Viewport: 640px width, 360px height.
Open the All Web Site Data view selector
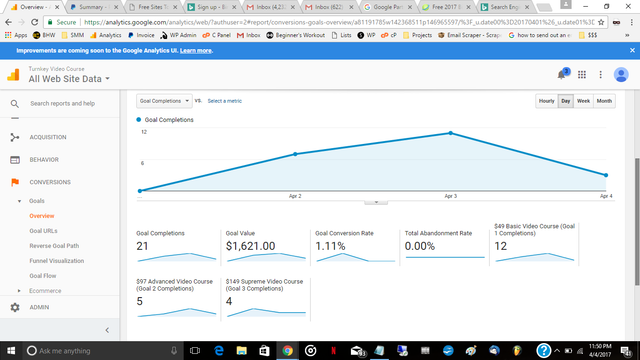coord(69,79)
